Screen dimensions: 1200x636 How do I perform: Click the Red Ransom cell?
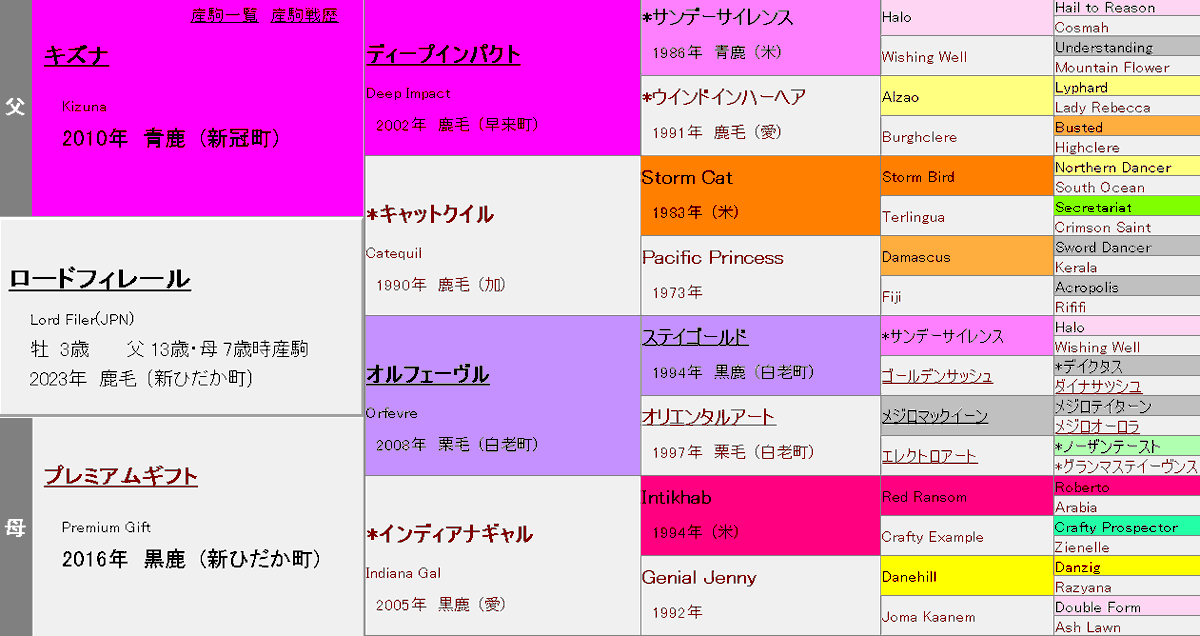(967, 496)
